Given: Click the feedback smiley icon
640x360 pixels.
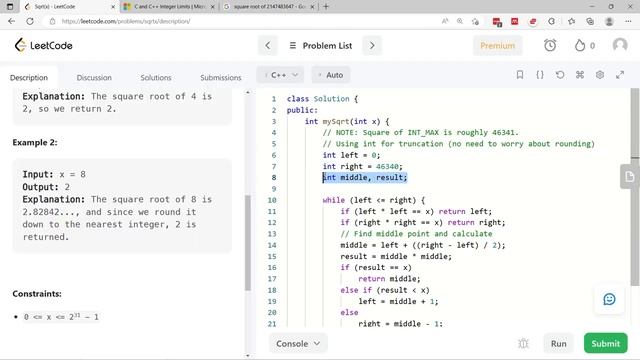Looking at the screenshot, I should pyautogui.click(x=609, y=299).
